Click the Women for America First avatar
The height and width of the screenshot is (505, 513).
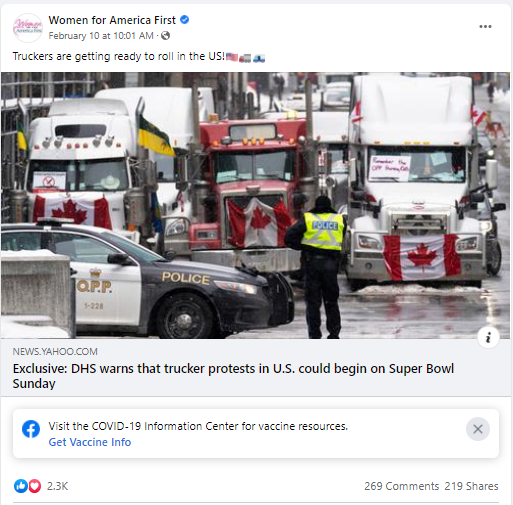(x=28, y=28)
